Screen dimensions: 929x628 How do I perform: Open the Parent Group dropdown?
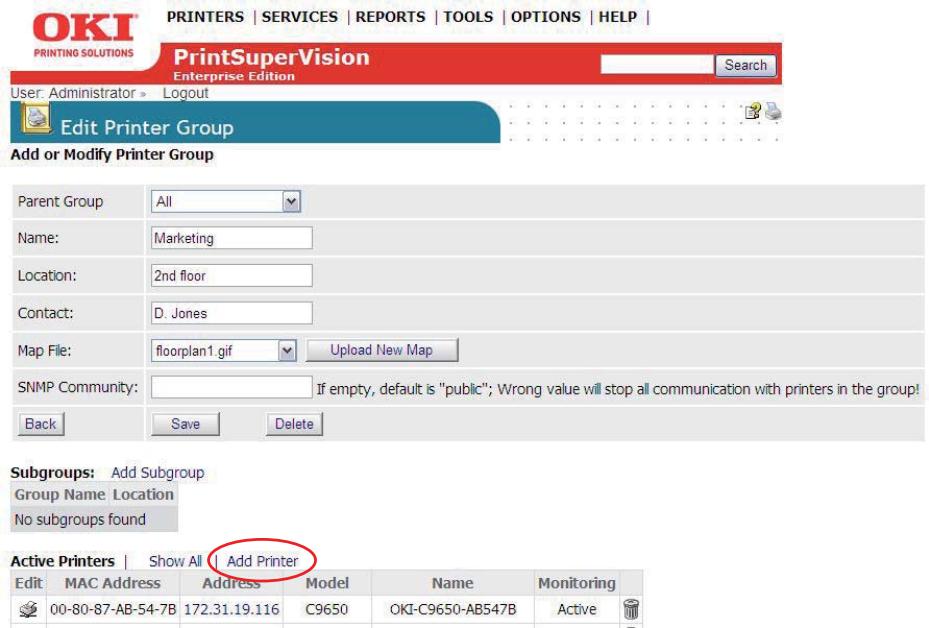(x=226, y=201)
